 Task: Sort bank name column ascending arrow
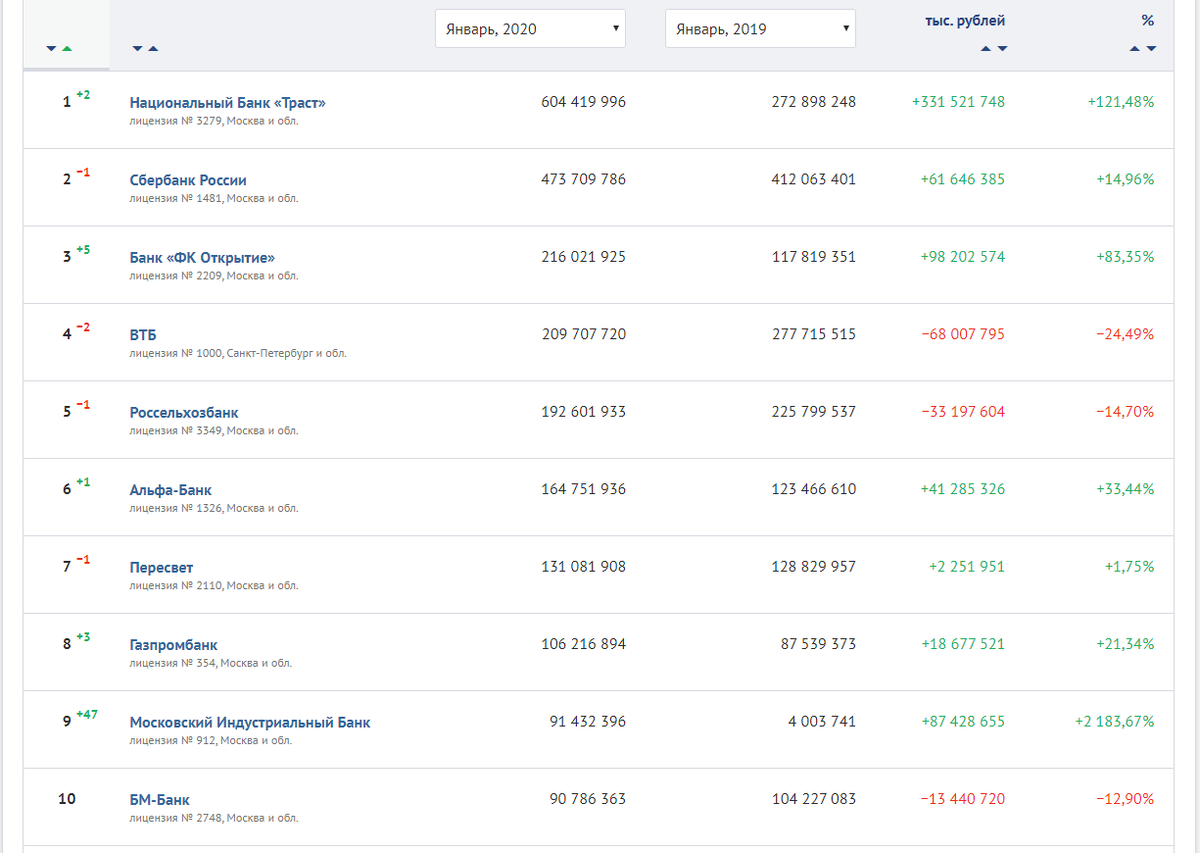pos(153,49)
